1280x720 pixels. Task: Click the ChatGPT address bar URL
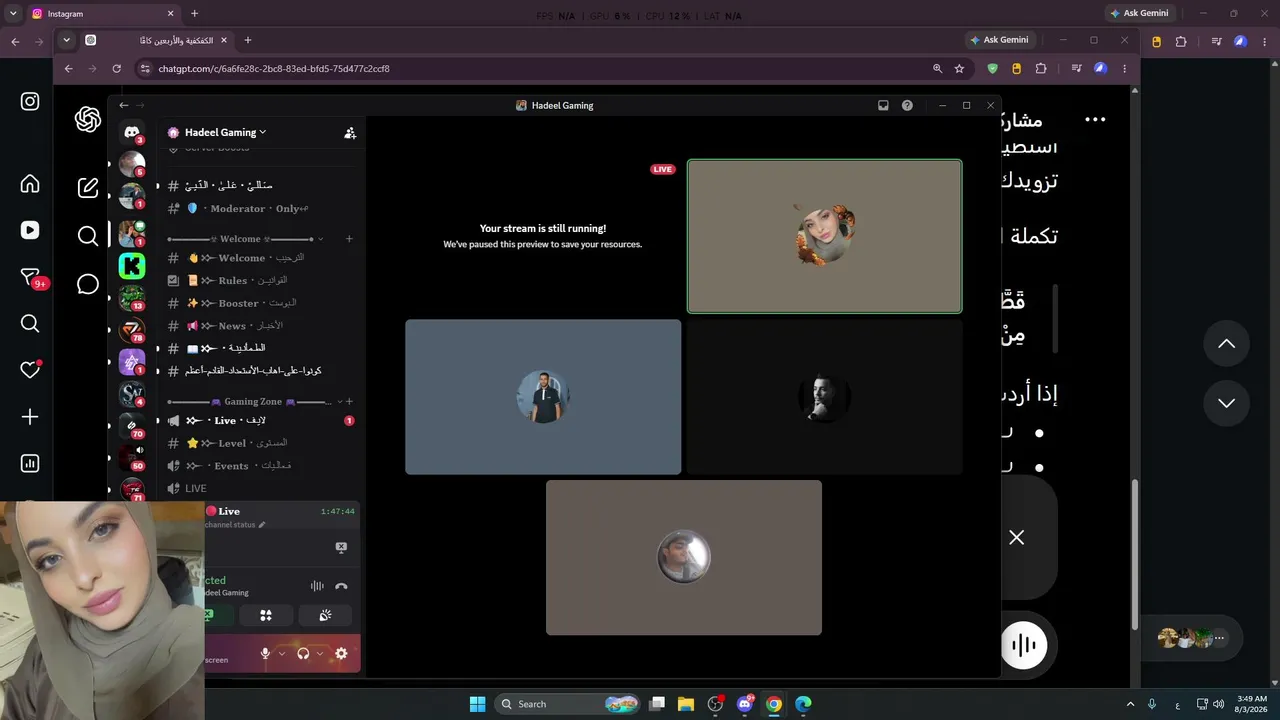tap(274, 69)
